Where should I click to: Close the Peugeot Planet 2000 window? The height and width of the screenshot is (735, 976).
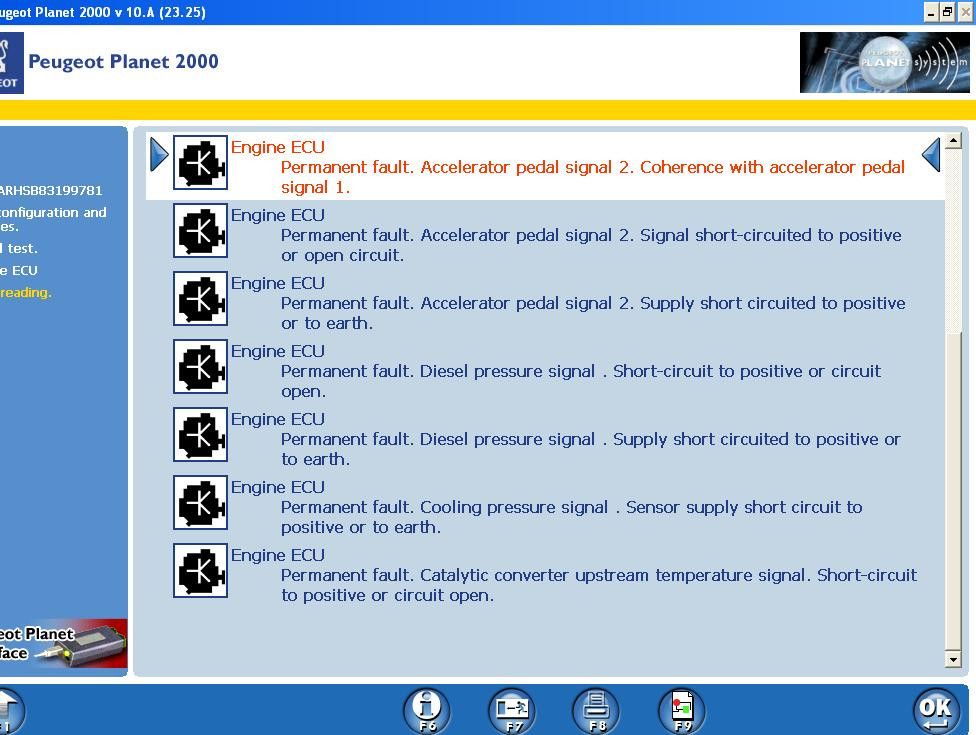click(x=965, y=12)
